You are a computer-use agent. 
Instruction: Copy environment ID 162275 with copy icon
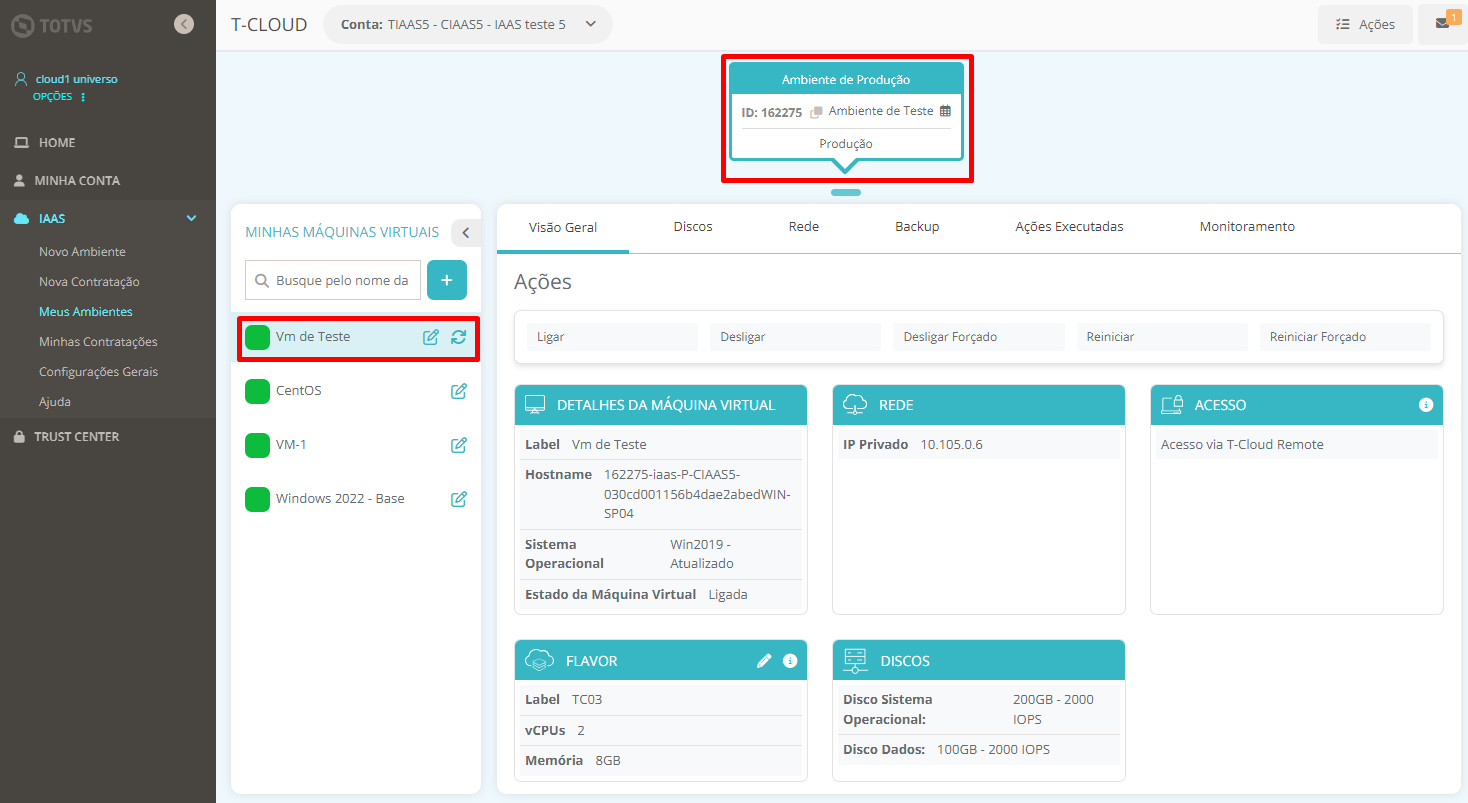[816, 112]
